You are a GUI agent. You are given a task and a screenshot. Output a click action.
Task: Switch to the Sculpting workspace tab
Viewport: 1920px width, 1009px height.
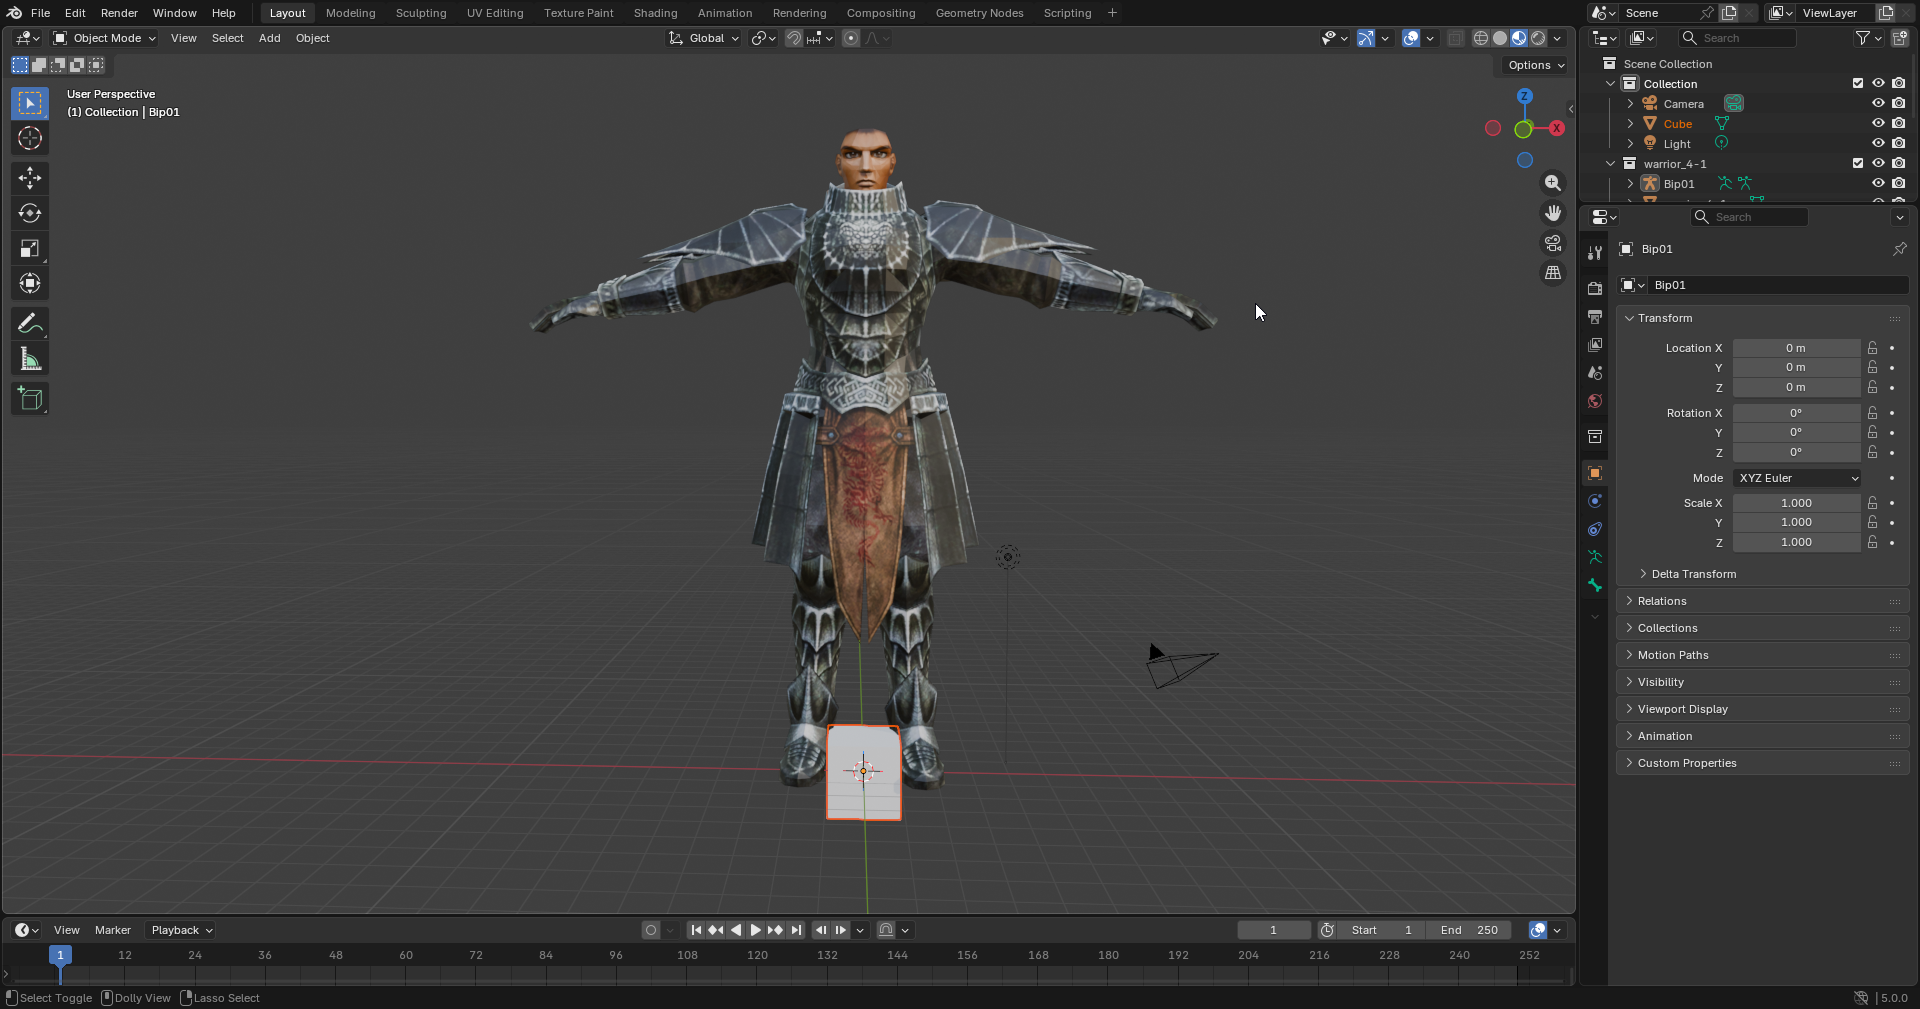421,13
